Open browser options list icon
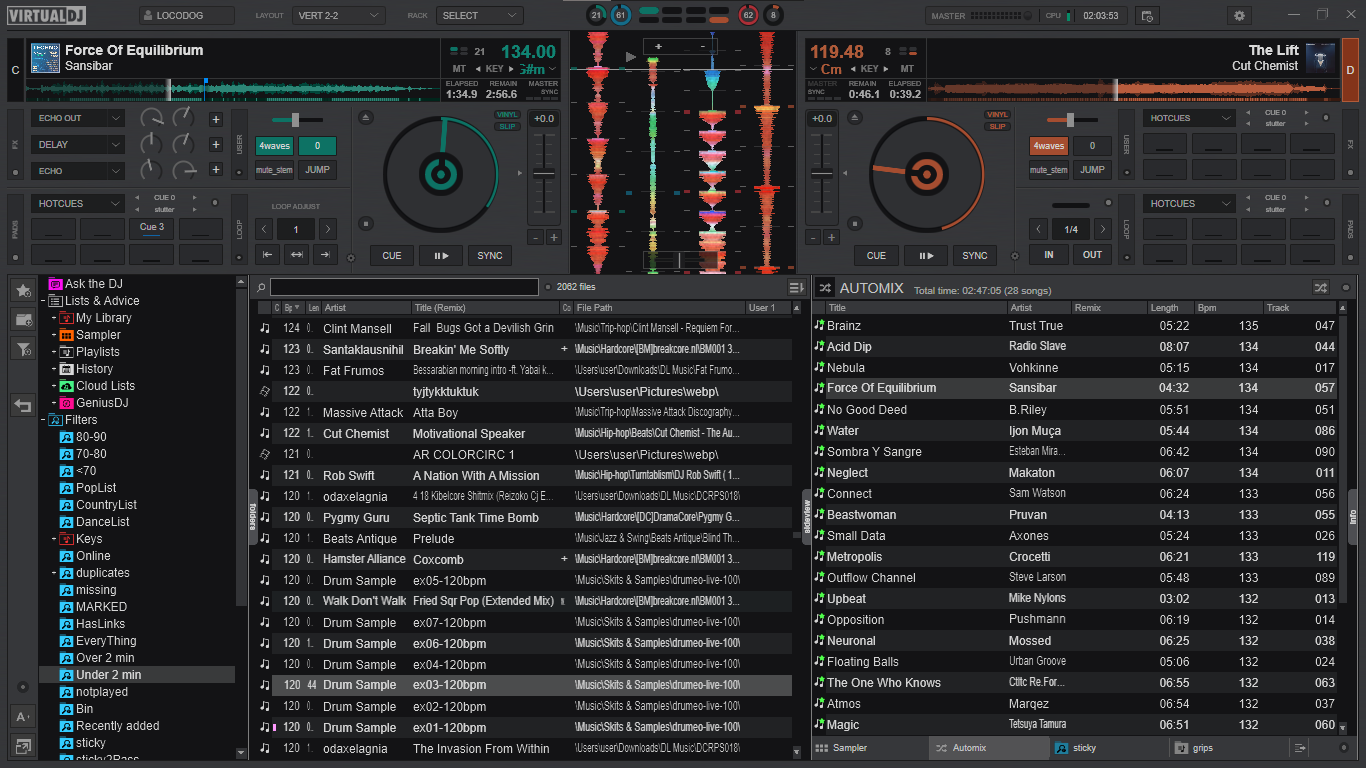Viewport: 1367px width, 769px height. [x=796, y=287]
